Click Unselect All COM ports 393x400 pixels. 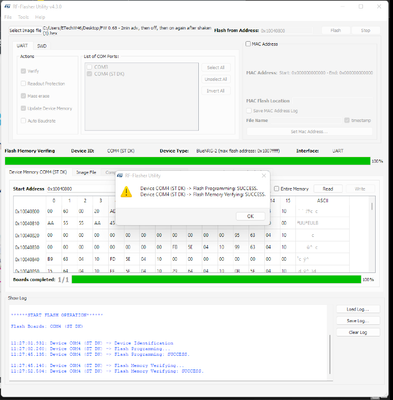pyautogui.click(x=216, y=79)
